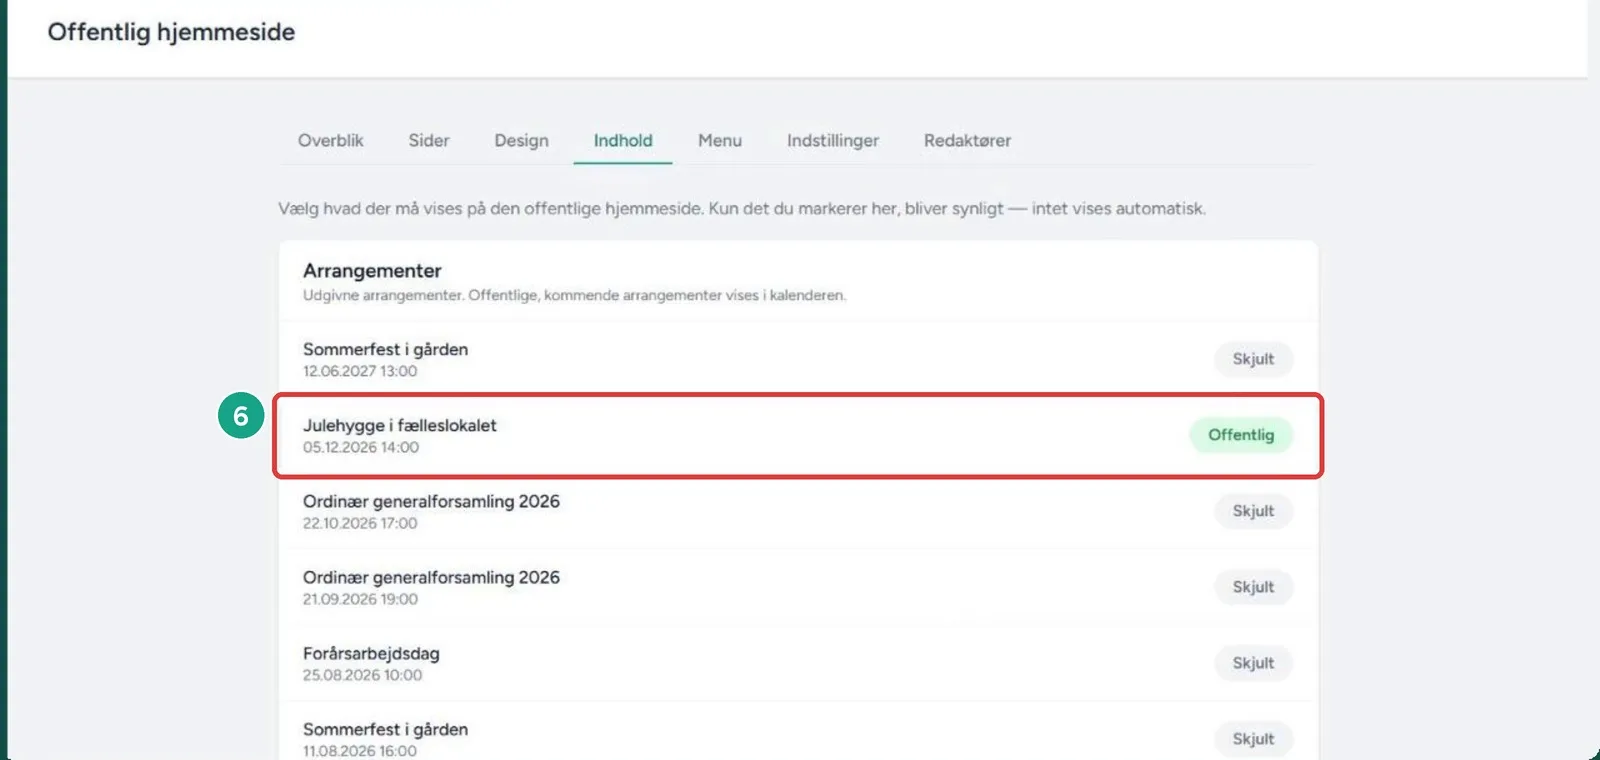Open the Overblik tab
The image size is (1600, 760).
(330, 141)
